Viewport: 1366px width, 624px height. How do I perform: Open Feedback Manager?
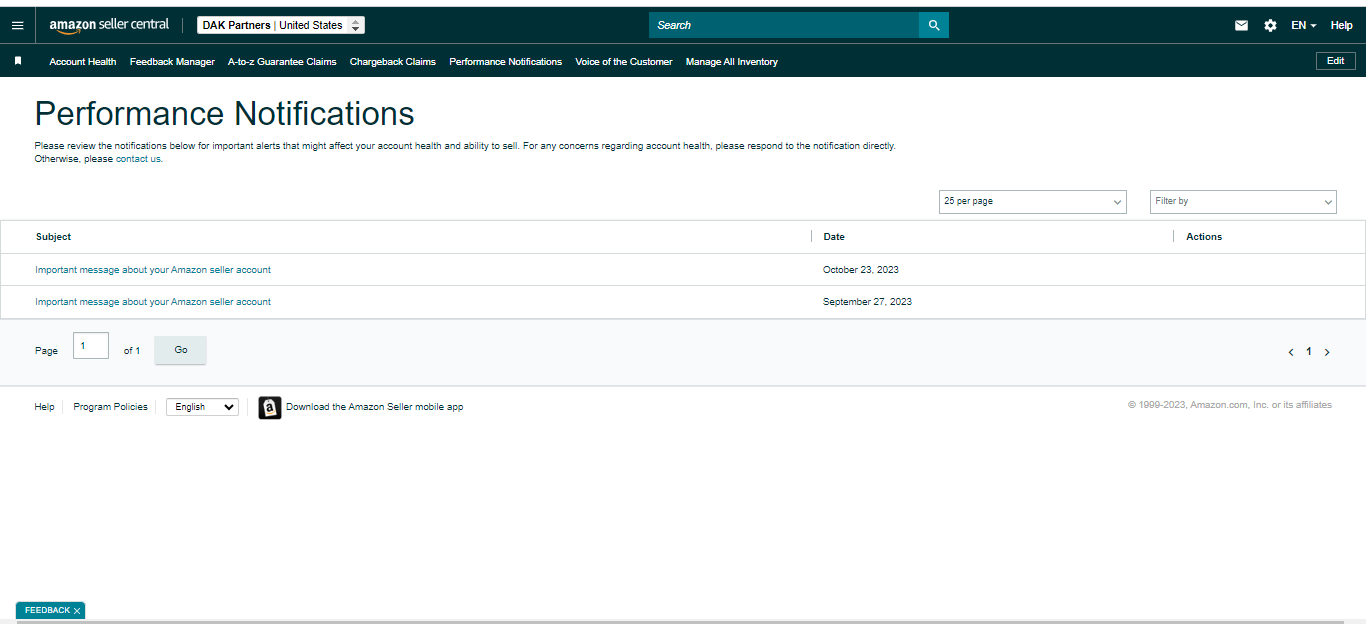coord(172,61)
